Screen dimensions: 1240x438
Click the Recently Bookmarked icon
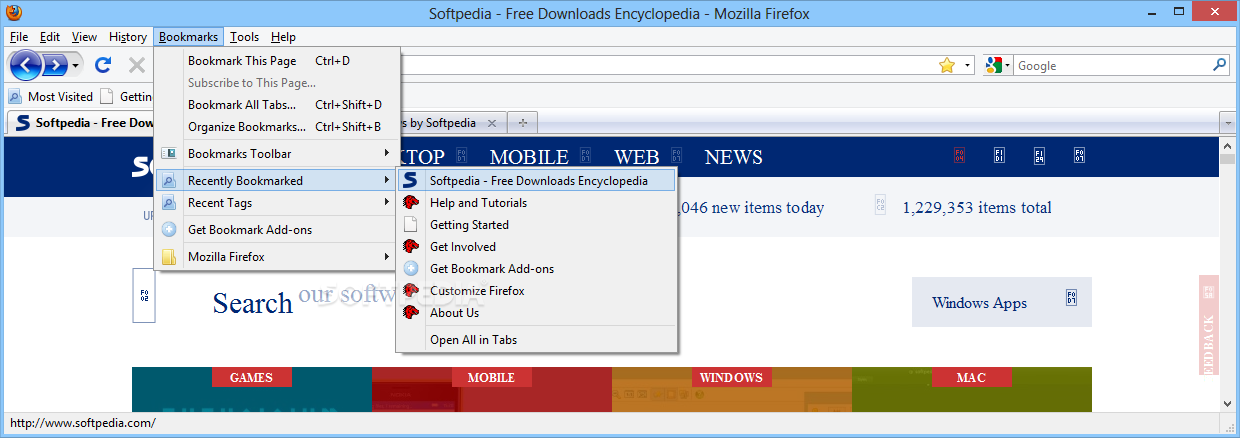point(169,181)
